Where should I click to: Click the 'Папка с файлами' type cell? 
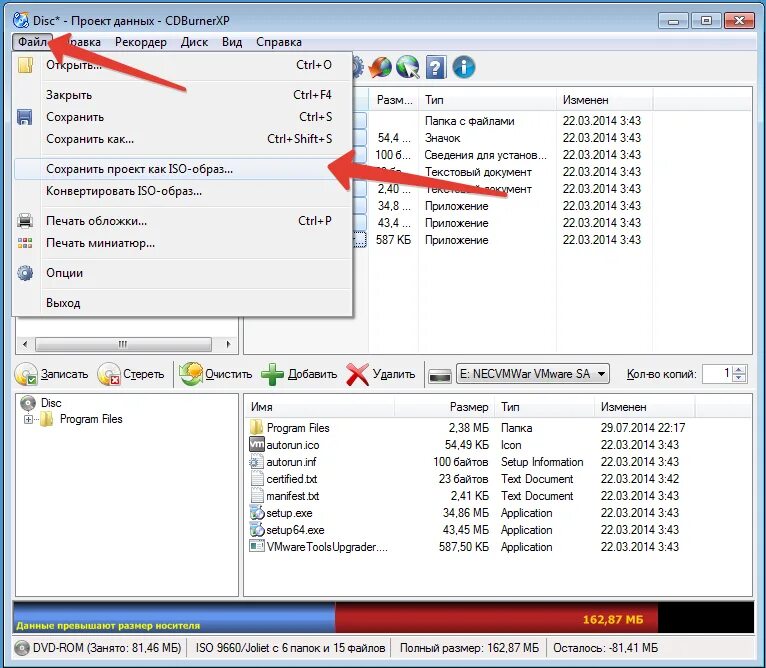pos(469,121)
